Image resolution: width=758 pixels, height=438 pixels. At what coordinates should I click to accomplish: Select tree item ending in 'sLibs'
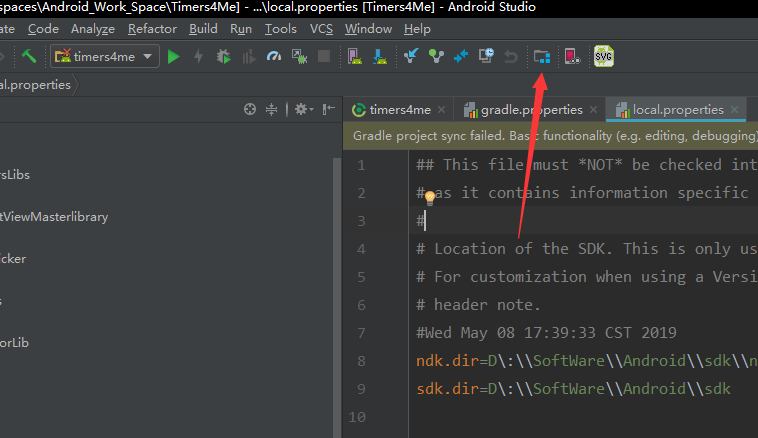pyautogui.click(x=15, y=175)
